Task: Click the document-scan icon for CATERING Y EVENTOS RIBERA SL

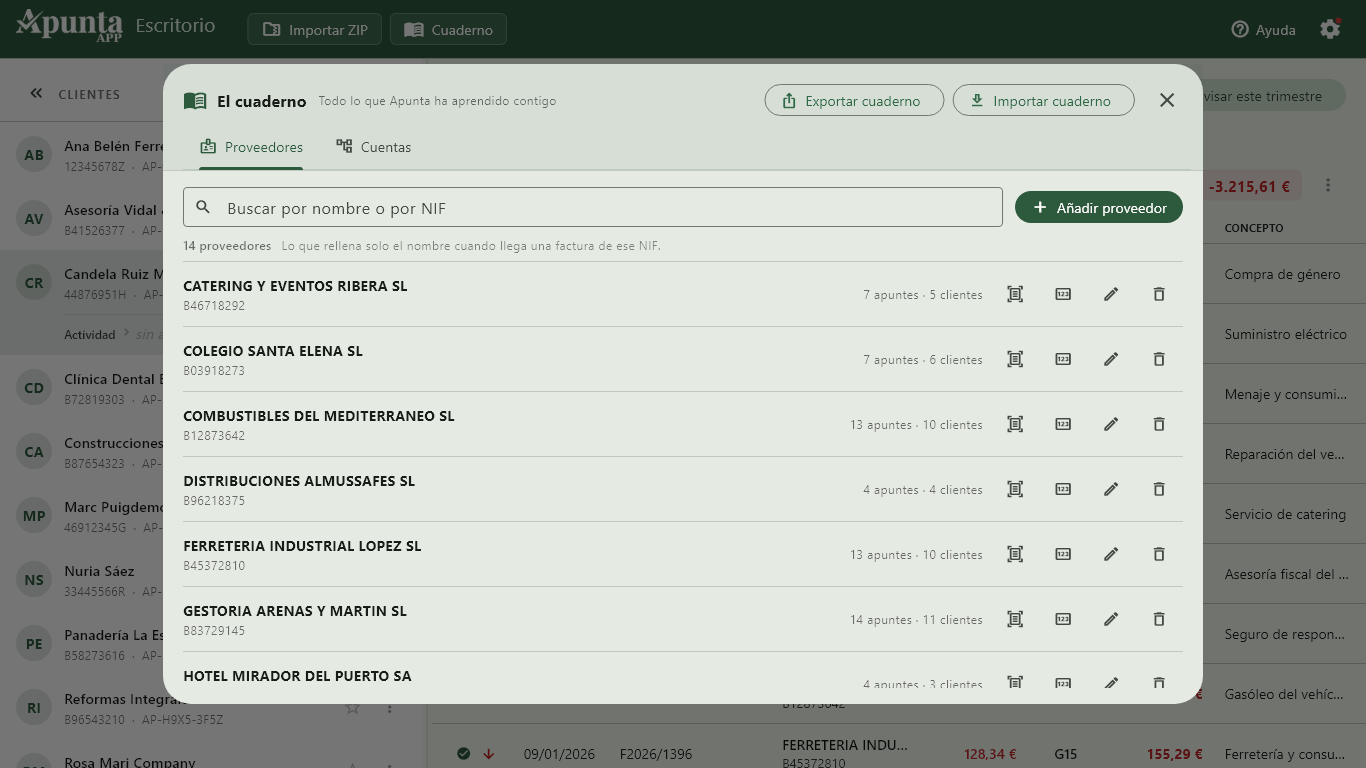Action: coord(1015,294)
